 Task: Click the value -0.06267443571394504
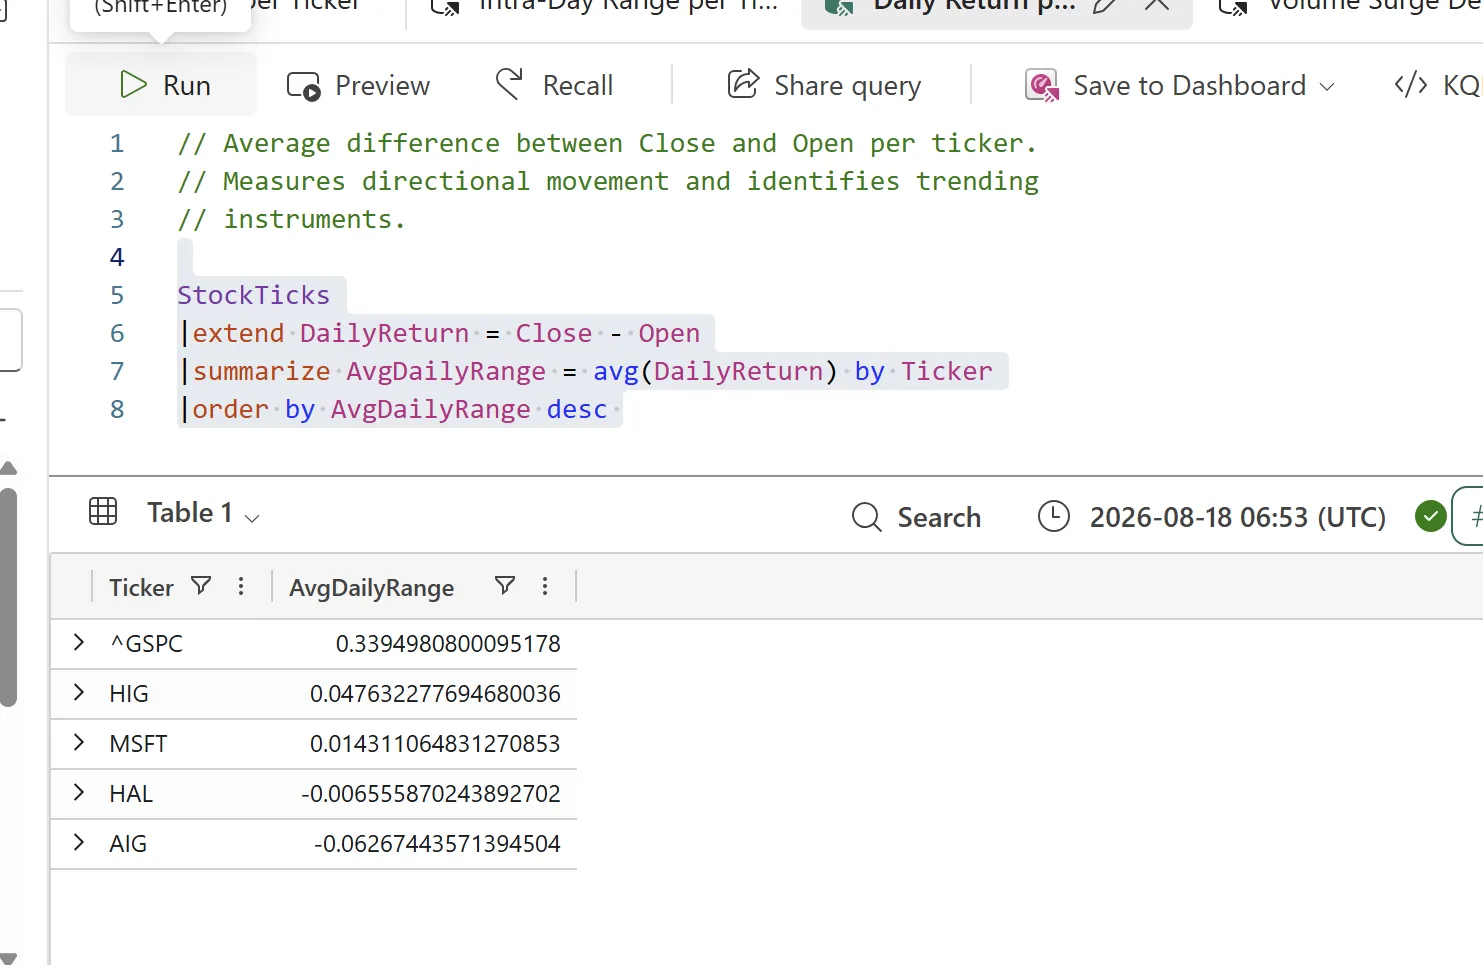click(x=437, y=844)
